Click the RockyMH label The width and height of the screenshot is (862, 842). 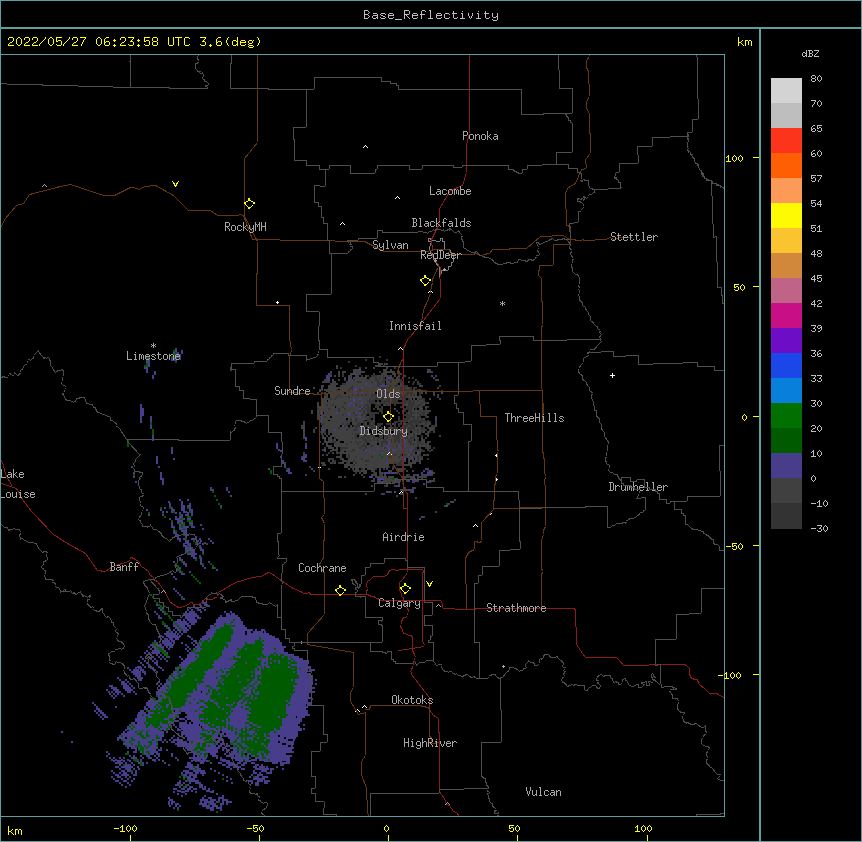(245, 227)
